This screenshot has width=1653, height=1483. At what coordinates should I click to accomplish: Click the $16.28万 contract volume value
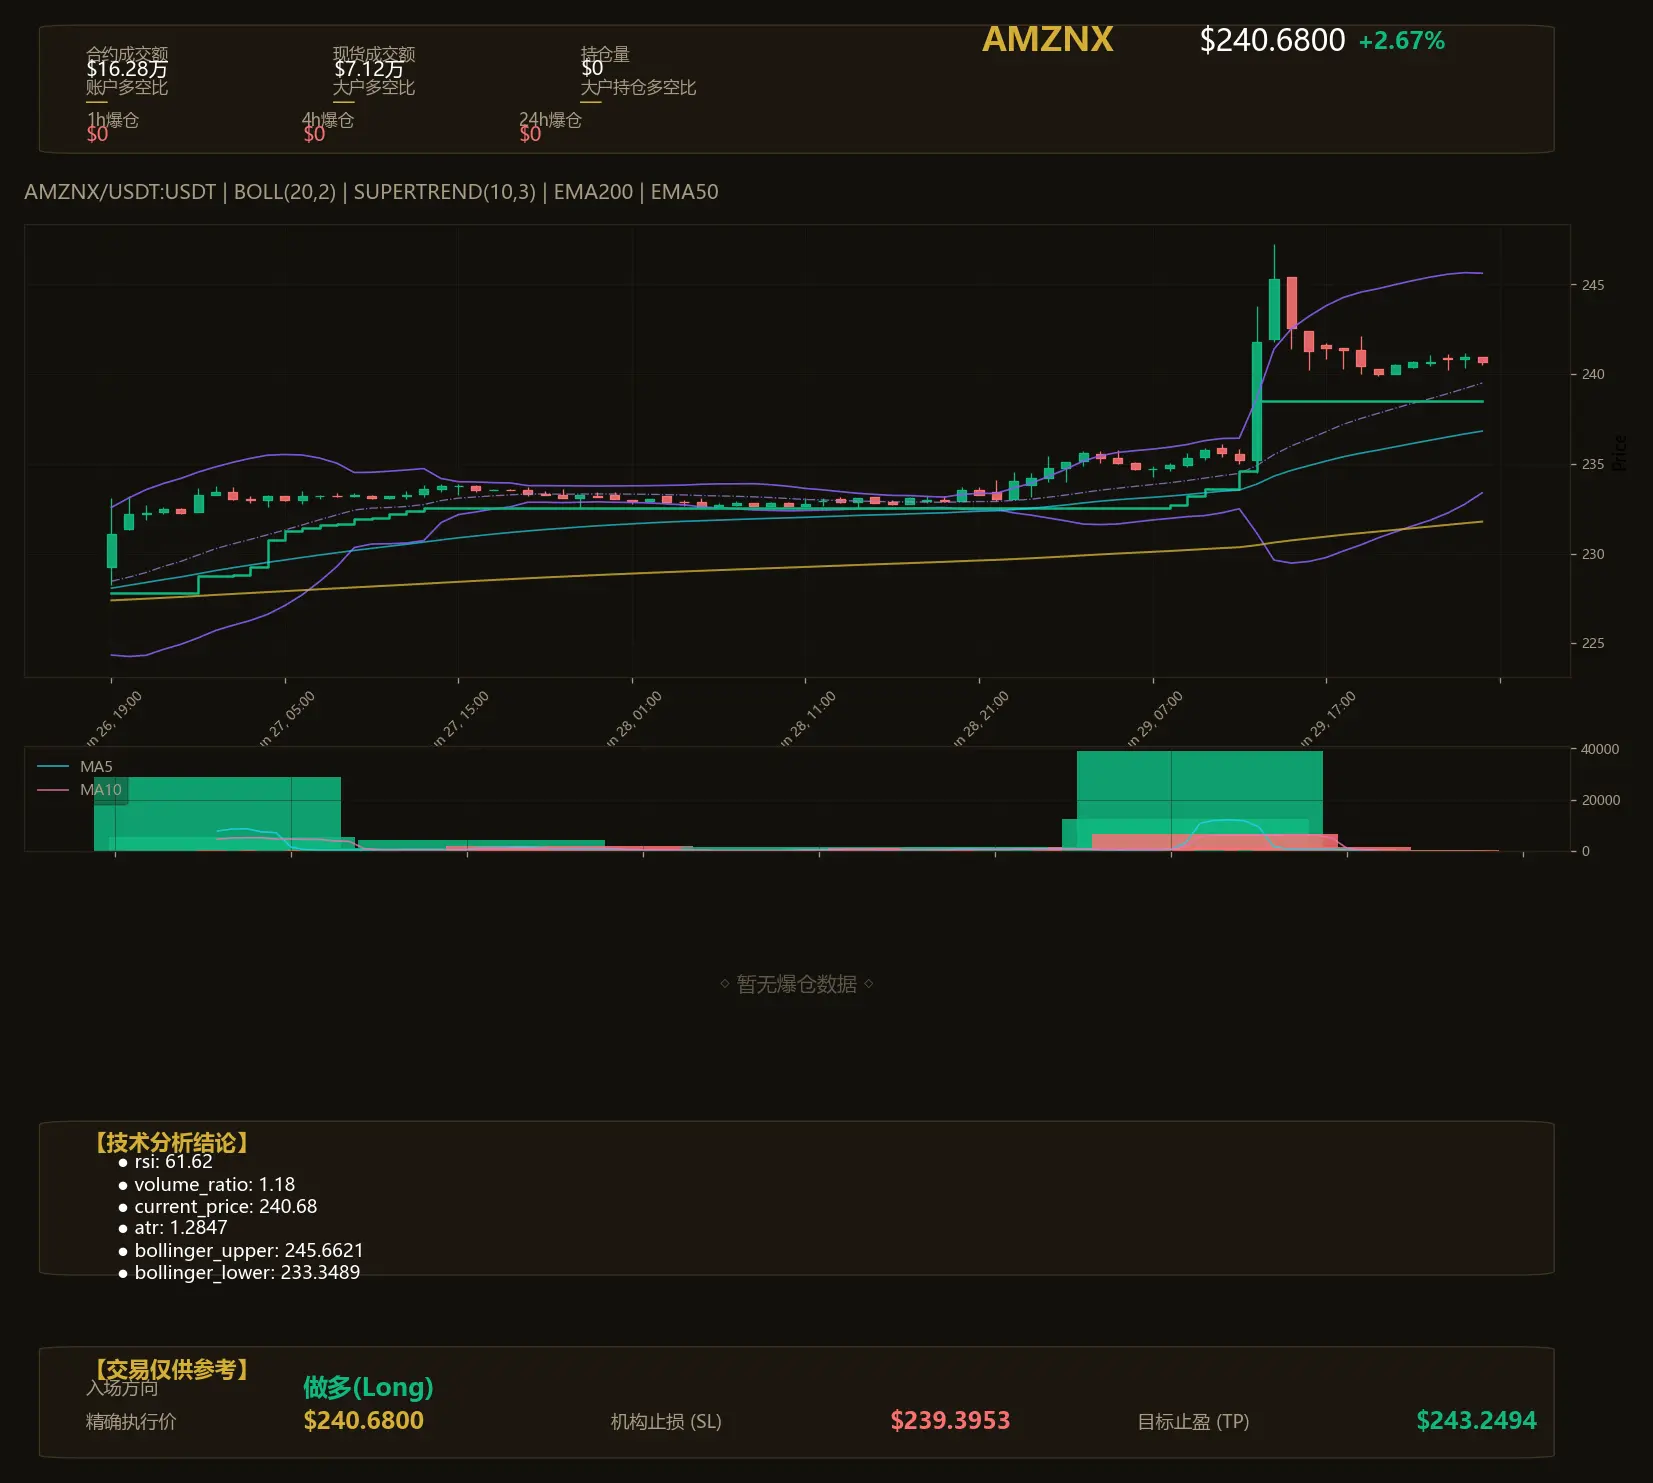tap(127, 69)
